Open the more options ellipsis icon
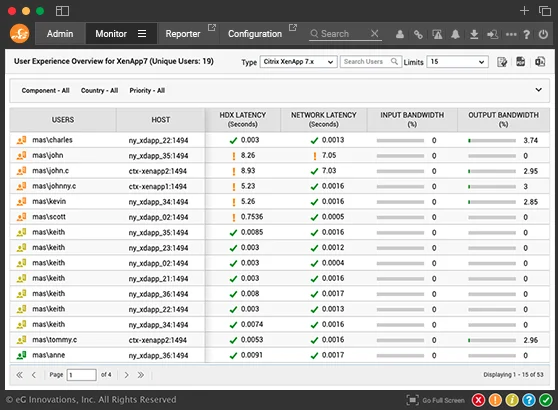The width and height of the screenshot is (558, 410). click(x=511, y=35)
